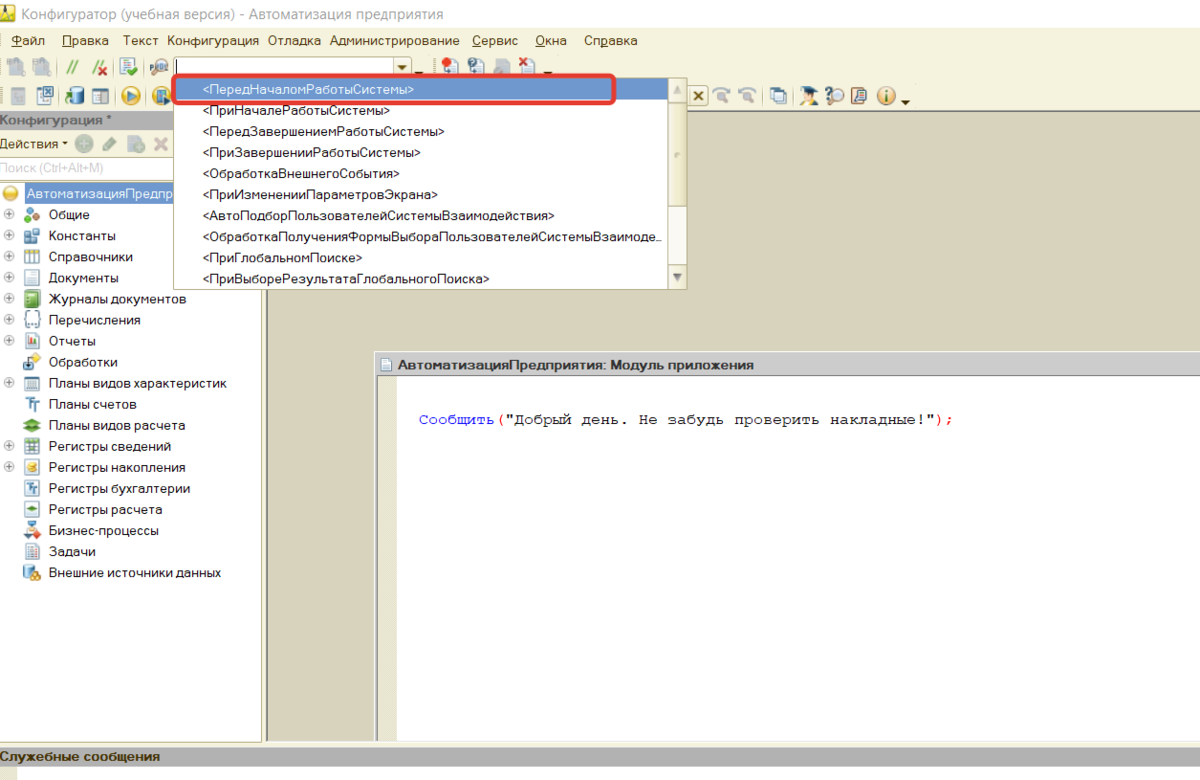Open the Сервис menu
The width and height of the screenshot is (1200, 780).
click(x=495, y=41)
